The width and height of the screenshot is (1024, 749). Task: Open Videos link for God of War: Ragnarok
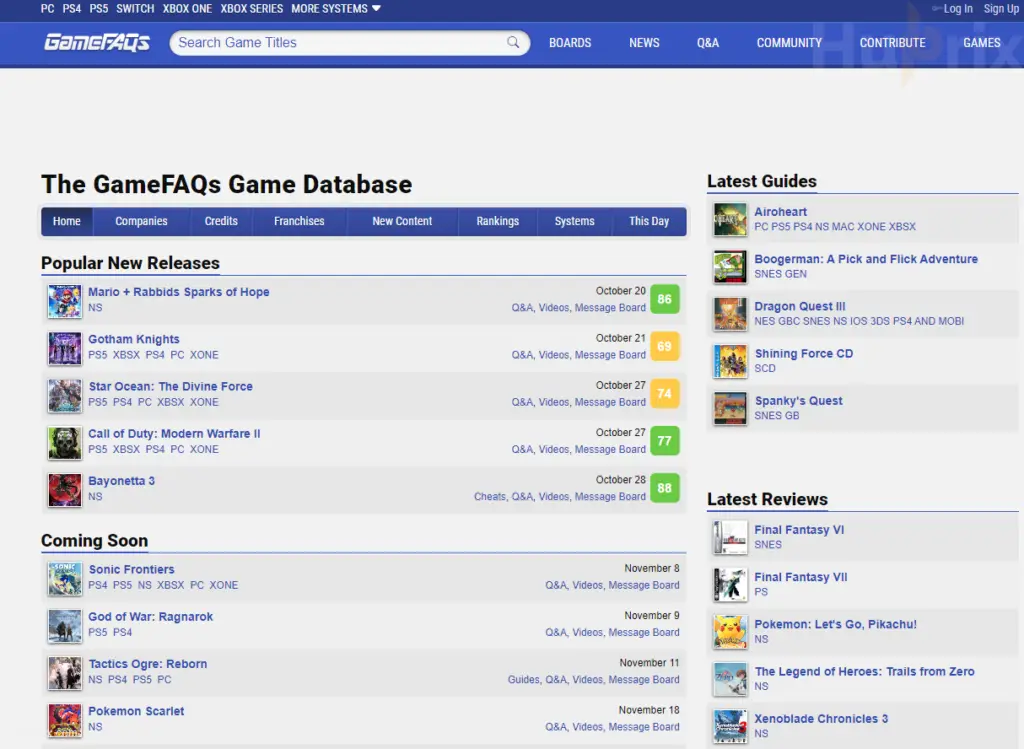[587, 632]
